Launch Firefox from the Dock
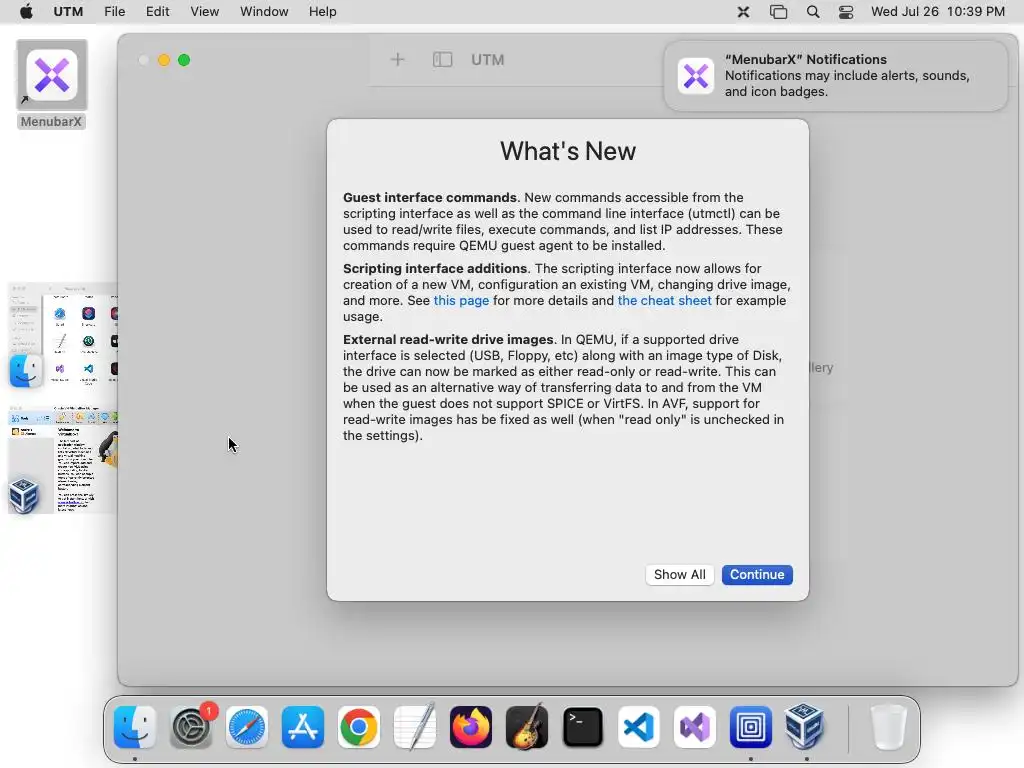Screen dimensions: 1024x768 point(471,727)
